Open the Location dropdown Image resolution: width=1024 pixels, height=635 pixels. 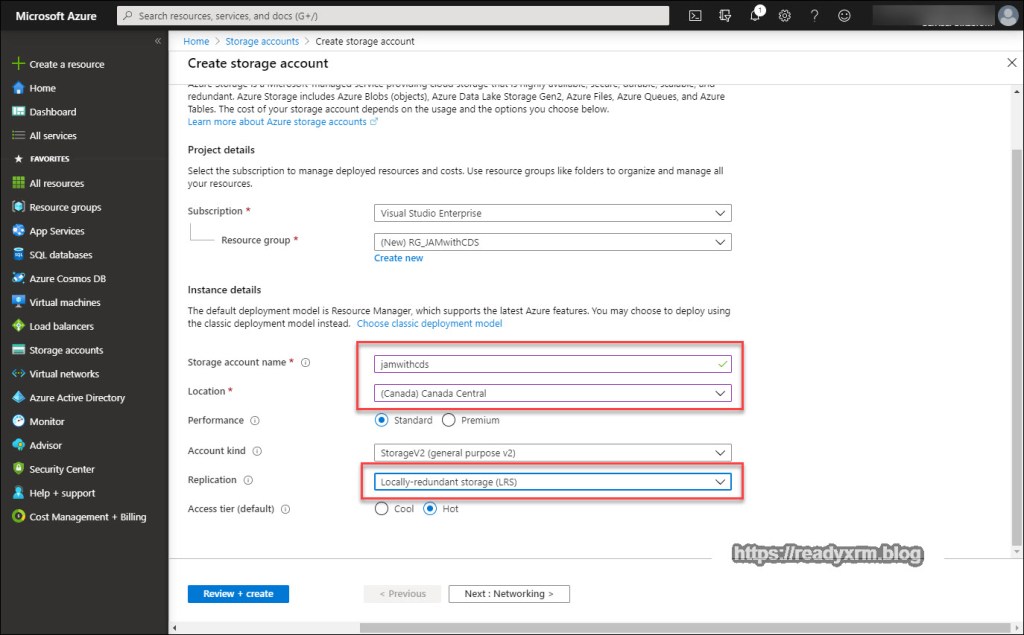(x=552, y=393)
